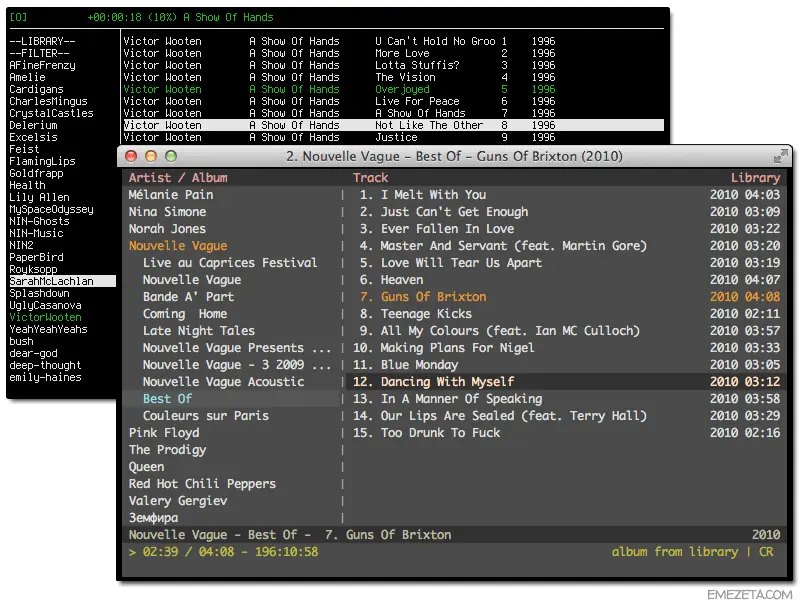The height and width of the screenshot is (606, 800).
Task: Click the fullscreen arrows icon in title bar
Action: pos(780,156)
